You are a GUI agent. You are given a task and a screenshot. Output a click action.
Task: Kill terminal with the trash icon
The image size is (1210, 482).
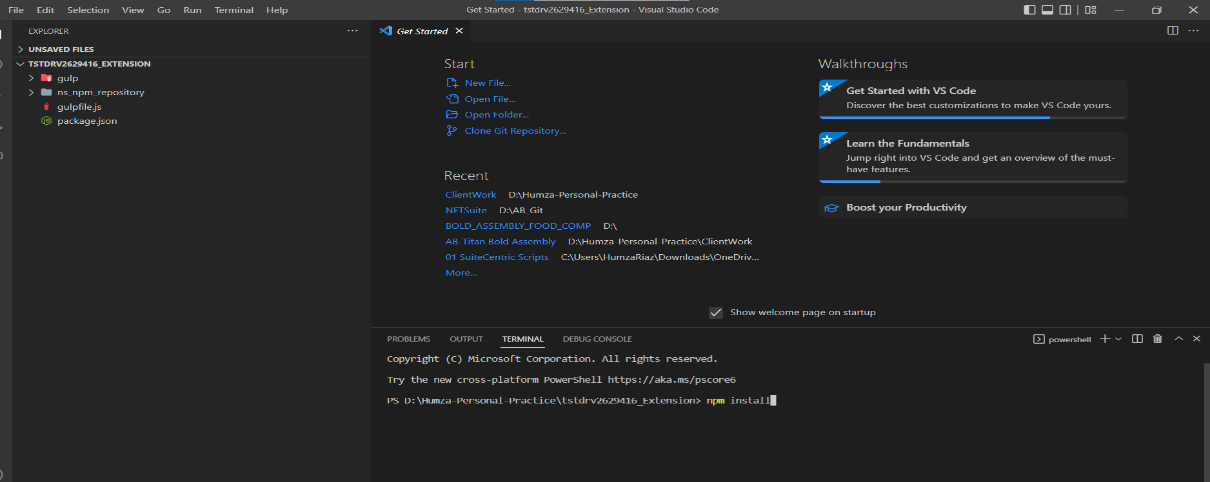click(x=1157, y=339)
